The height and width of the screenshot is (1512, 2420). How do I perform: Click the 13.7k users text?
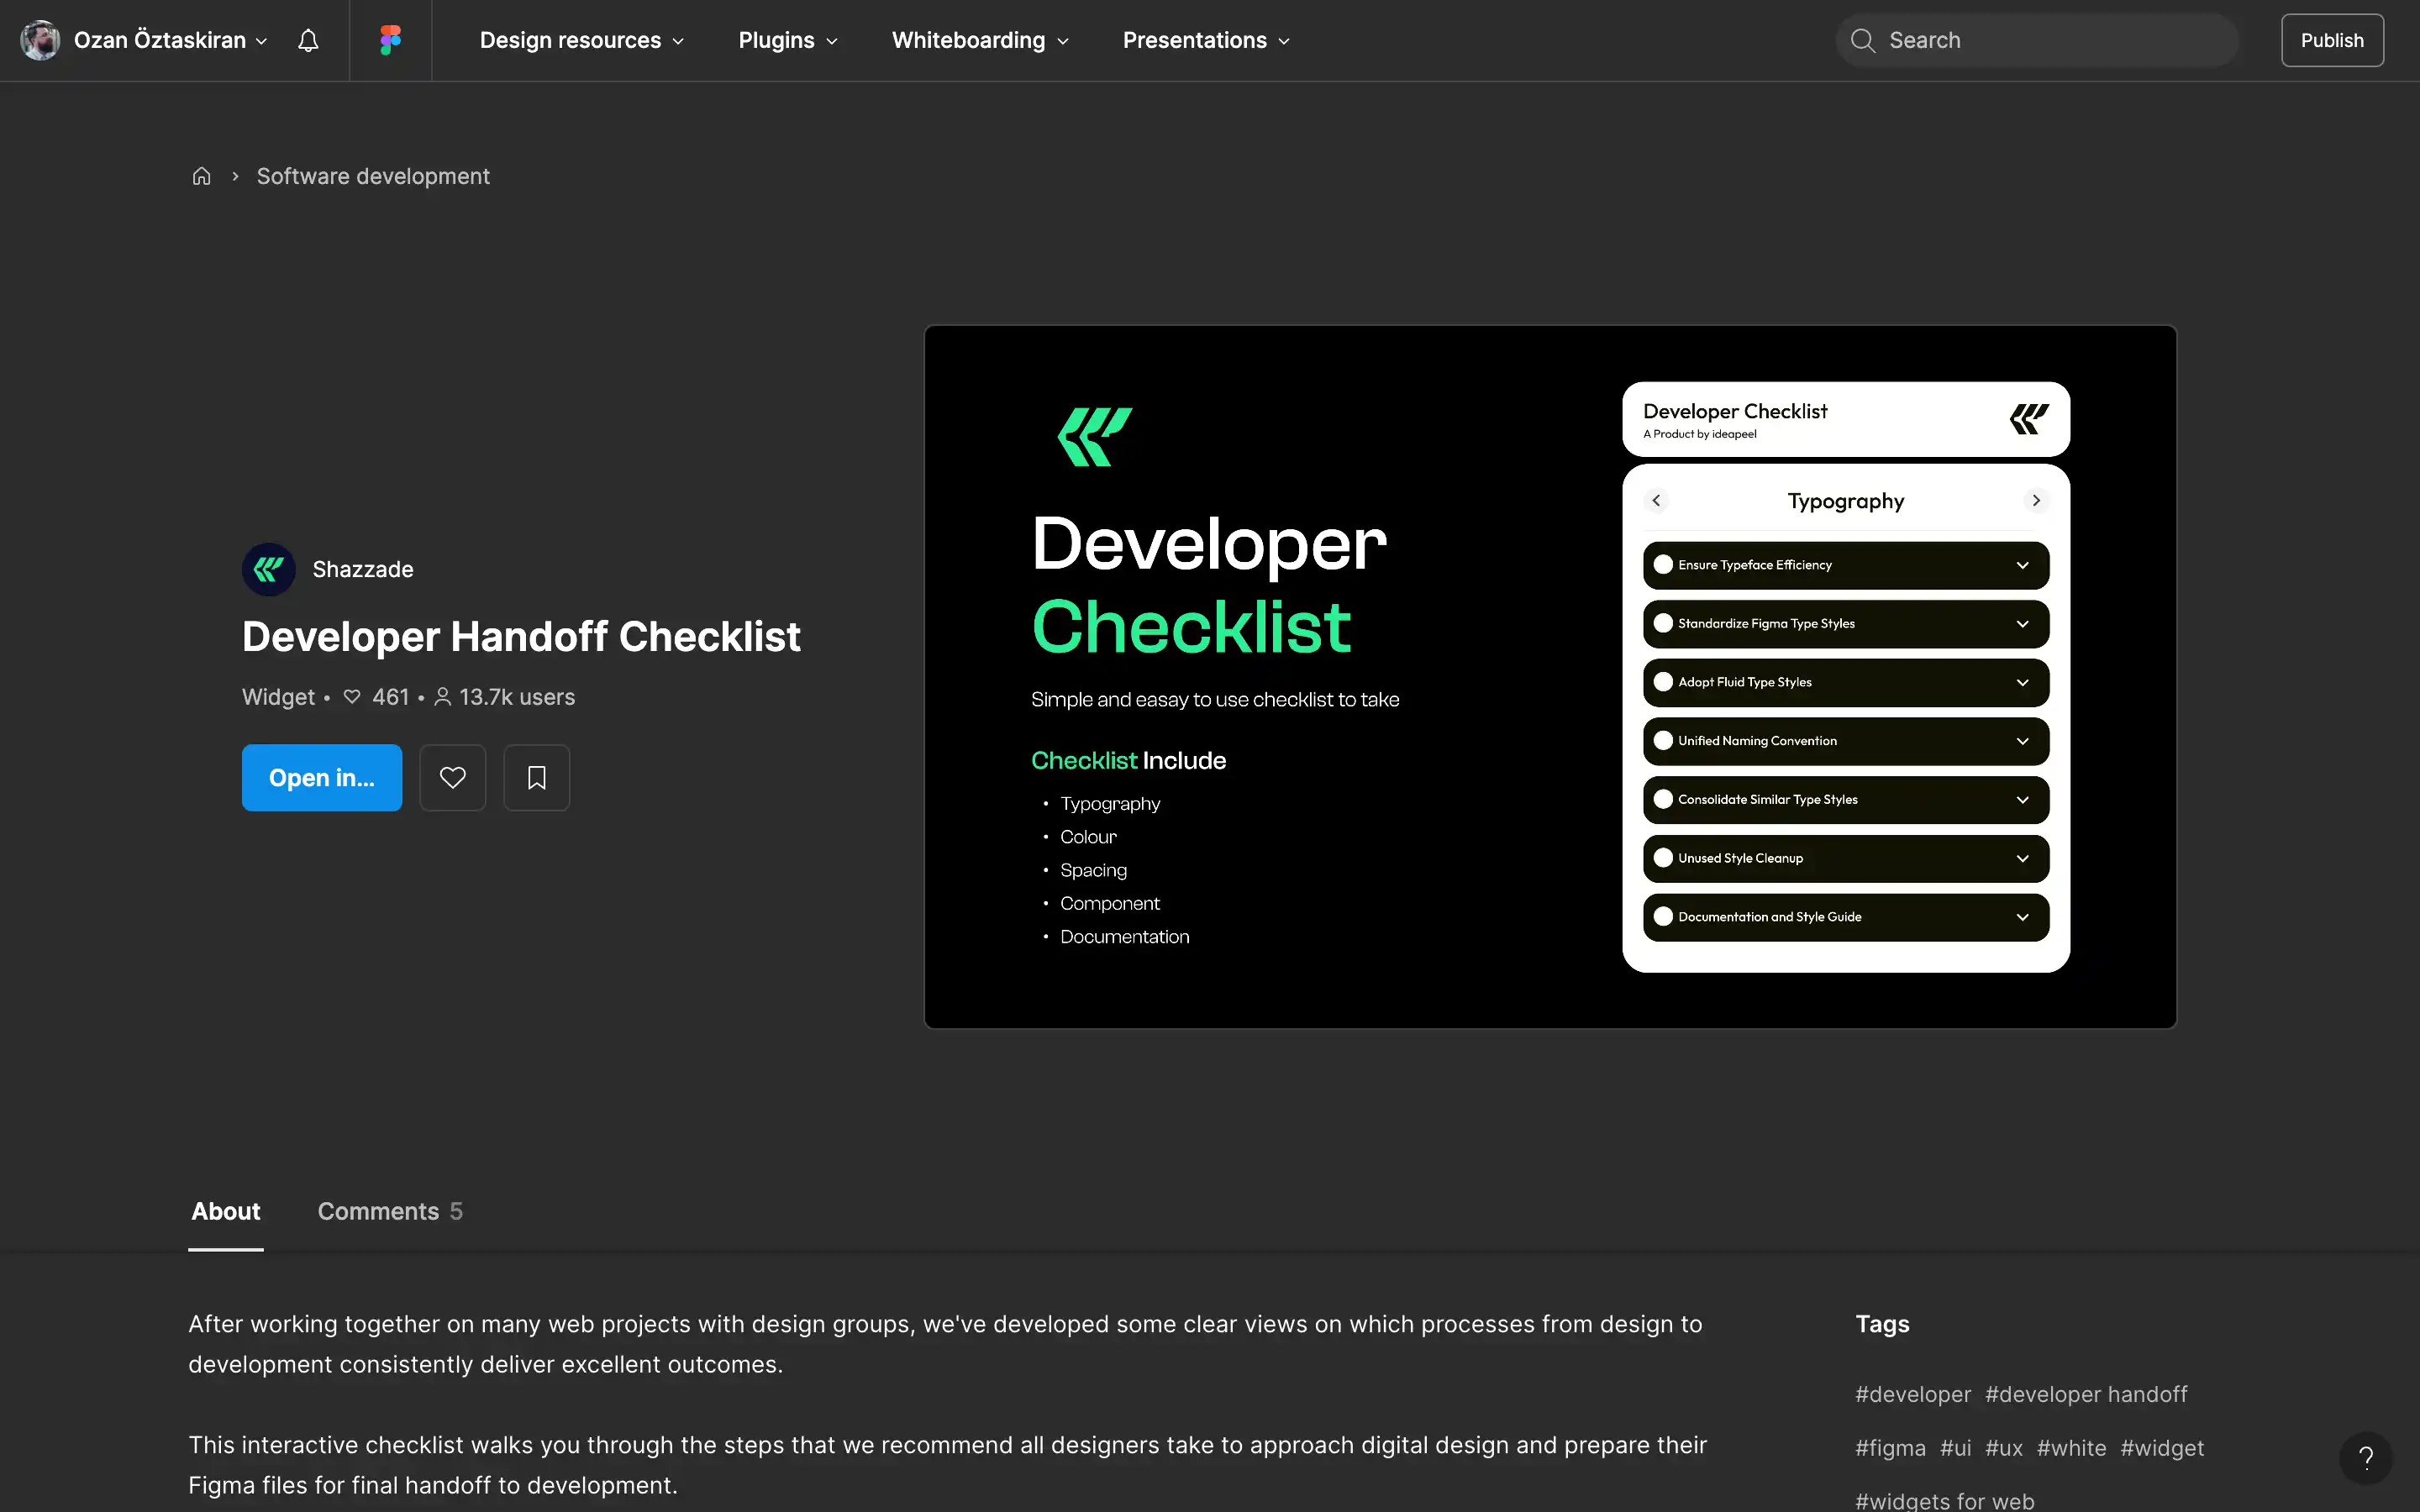tap(517, 697)
